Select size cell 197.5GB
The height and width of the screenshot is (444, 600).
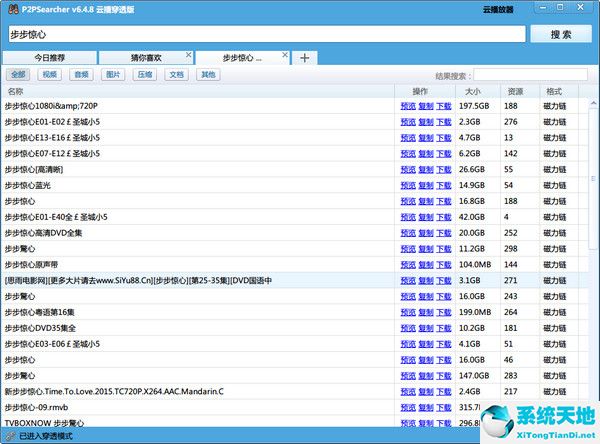[x=474, y=106]
